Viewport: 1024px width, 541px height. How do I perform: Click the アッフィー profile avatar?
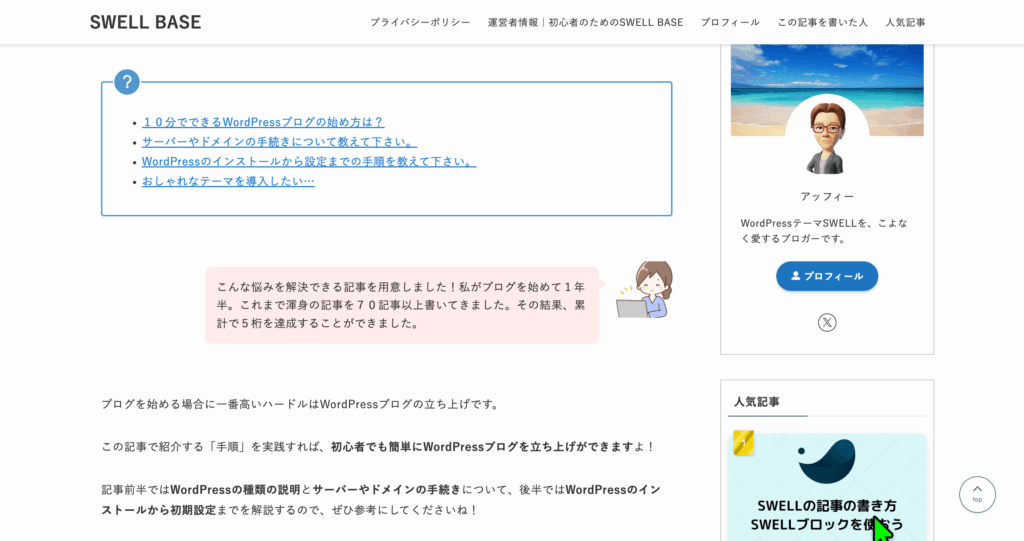pyautogui.click(x=827, y=137)
